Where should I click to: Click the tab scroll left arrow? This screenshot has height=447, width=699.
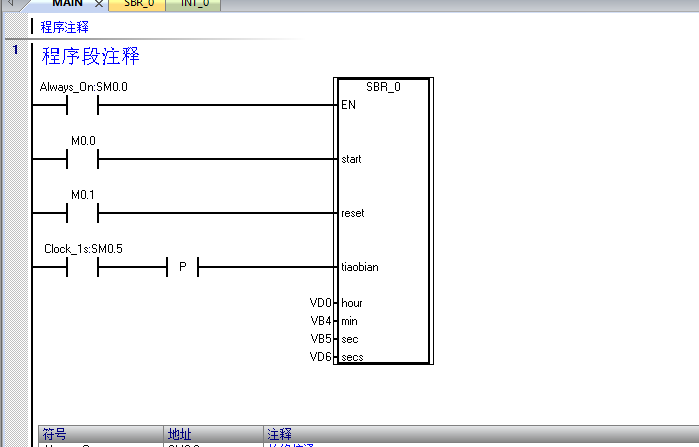pos(10,5)
